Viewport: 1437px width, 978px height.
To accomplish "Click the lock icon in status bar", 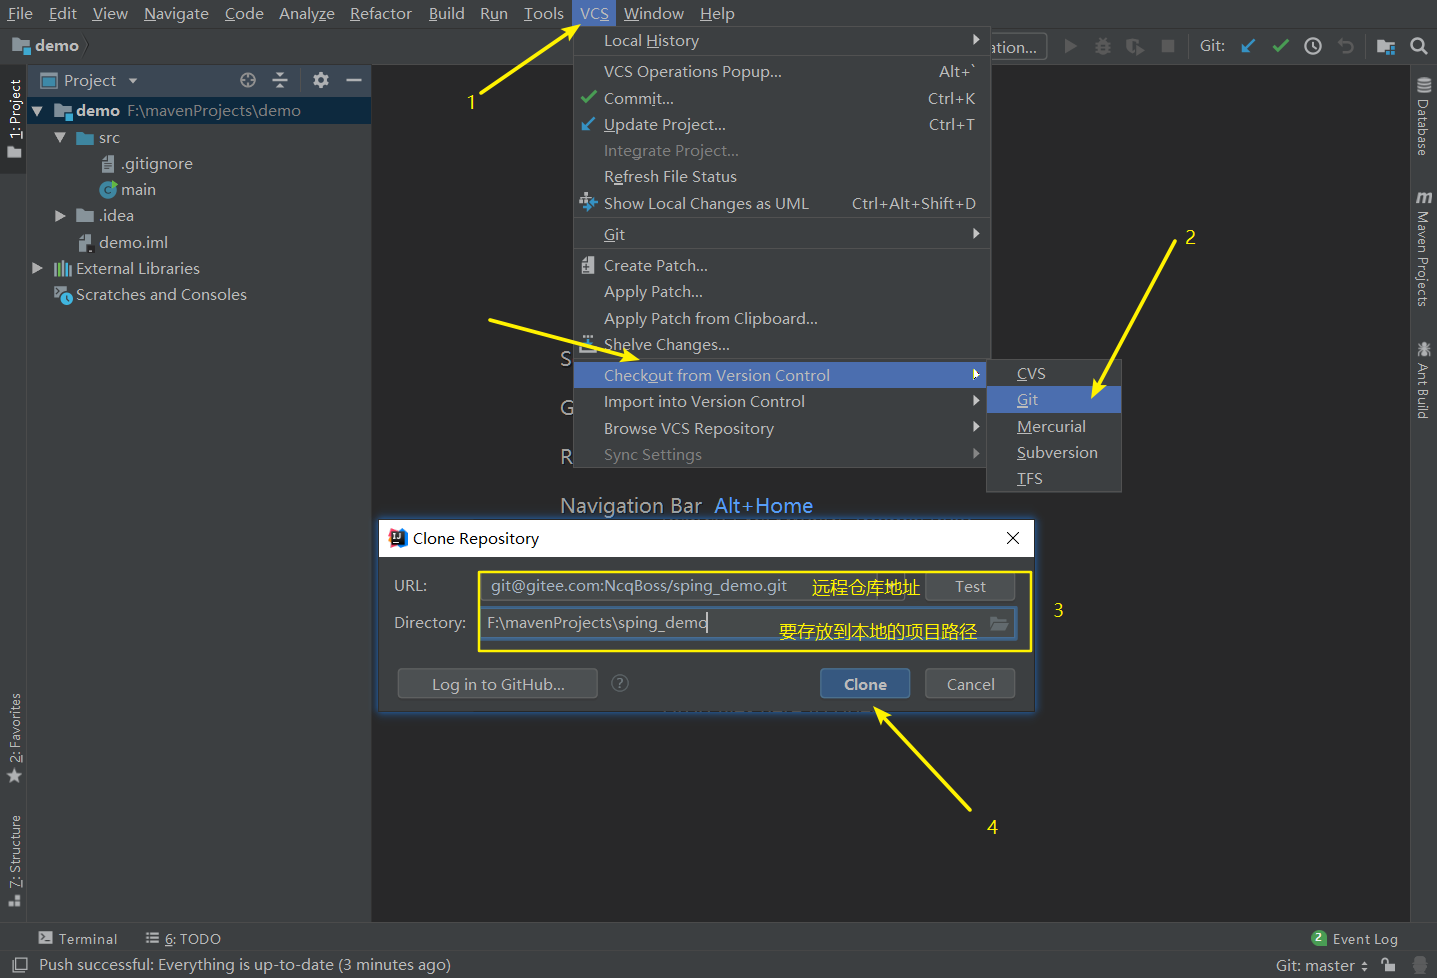I will tap(1388, 965).
